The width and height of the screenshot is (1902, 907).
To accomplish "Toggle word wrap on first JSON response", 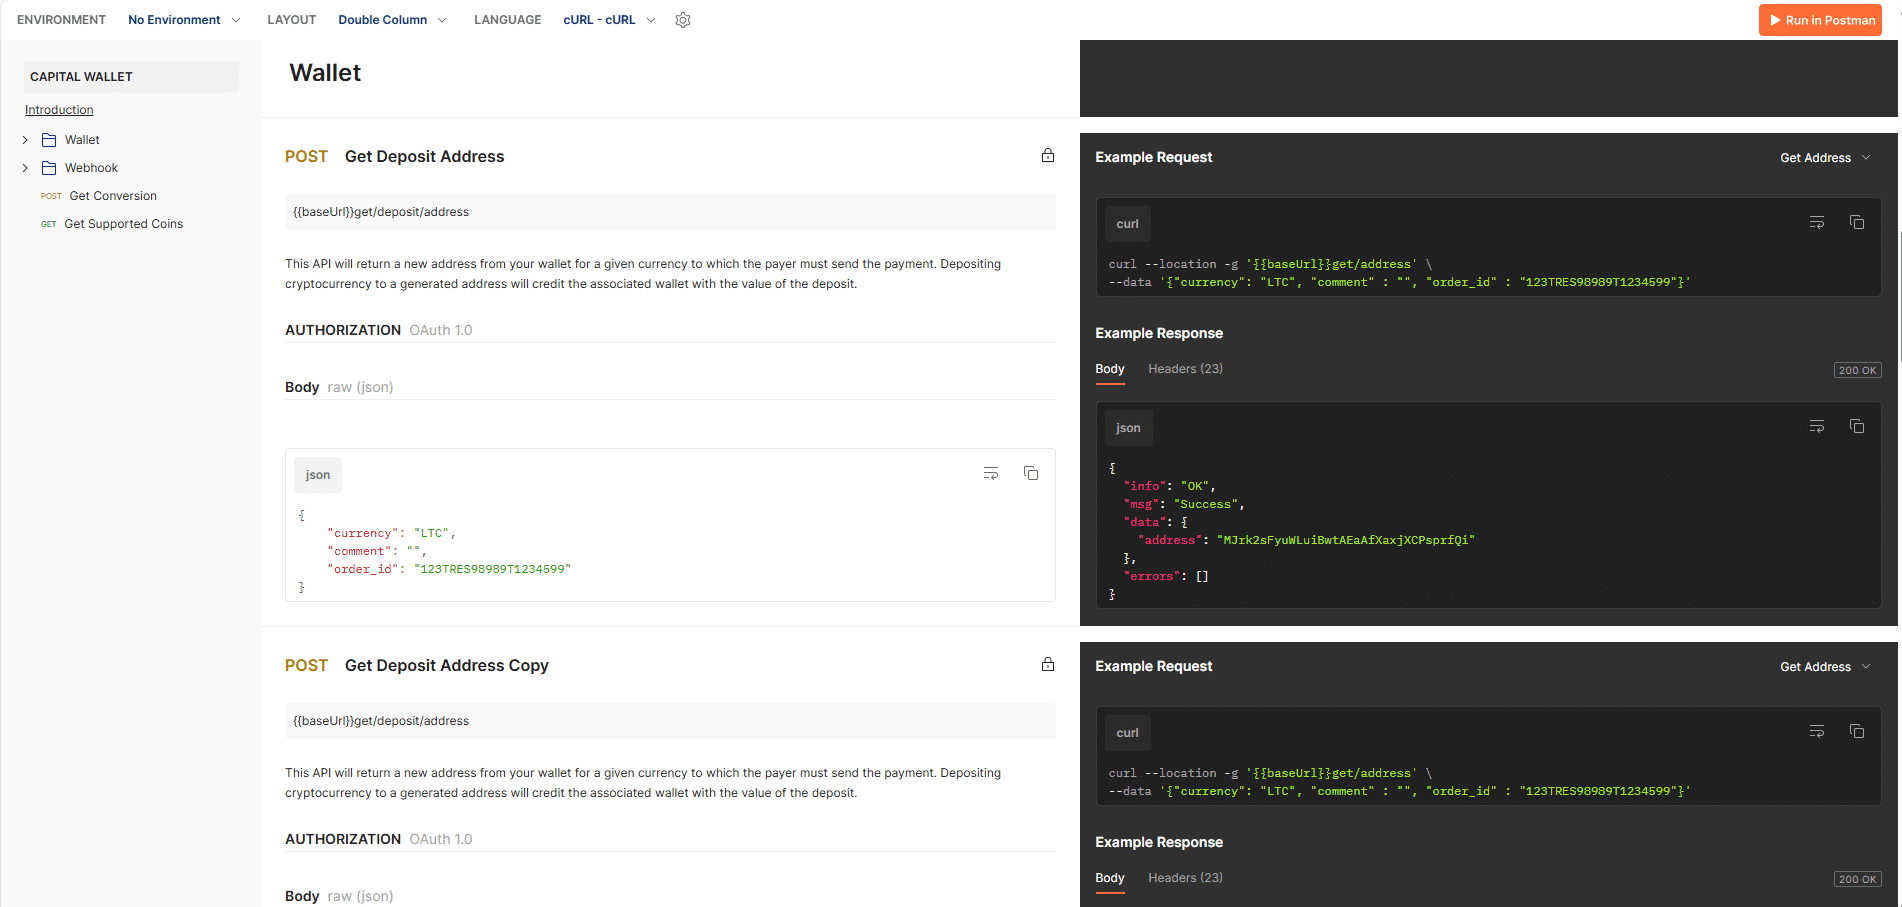I will pos(1817,426).
